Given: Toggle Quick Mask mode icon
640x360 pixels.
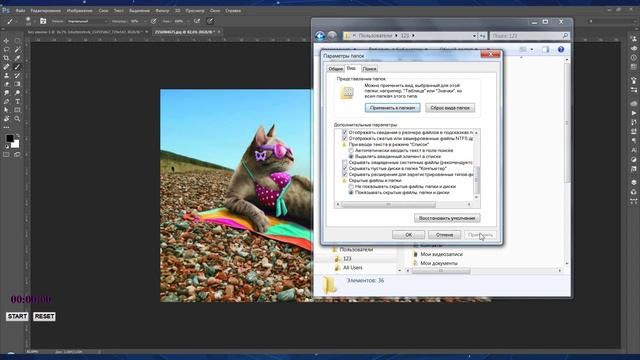Looking at the screenshot, I should 6,155.
